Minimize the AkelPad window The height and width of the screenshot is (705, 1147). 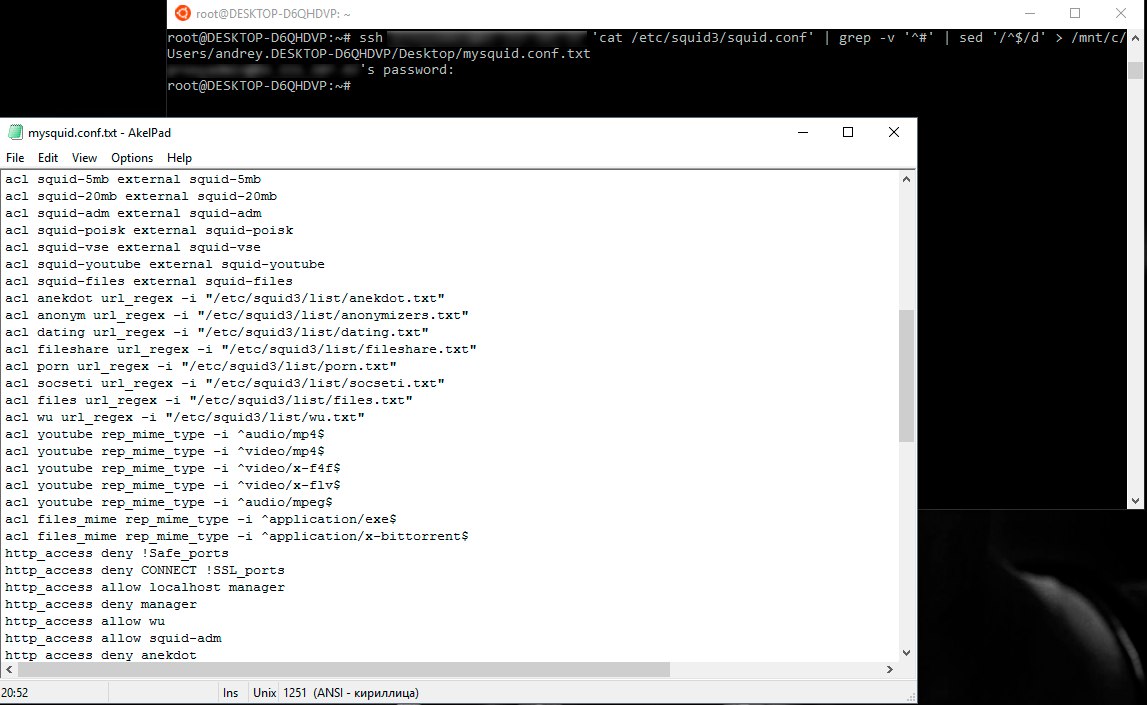(802, 132)
